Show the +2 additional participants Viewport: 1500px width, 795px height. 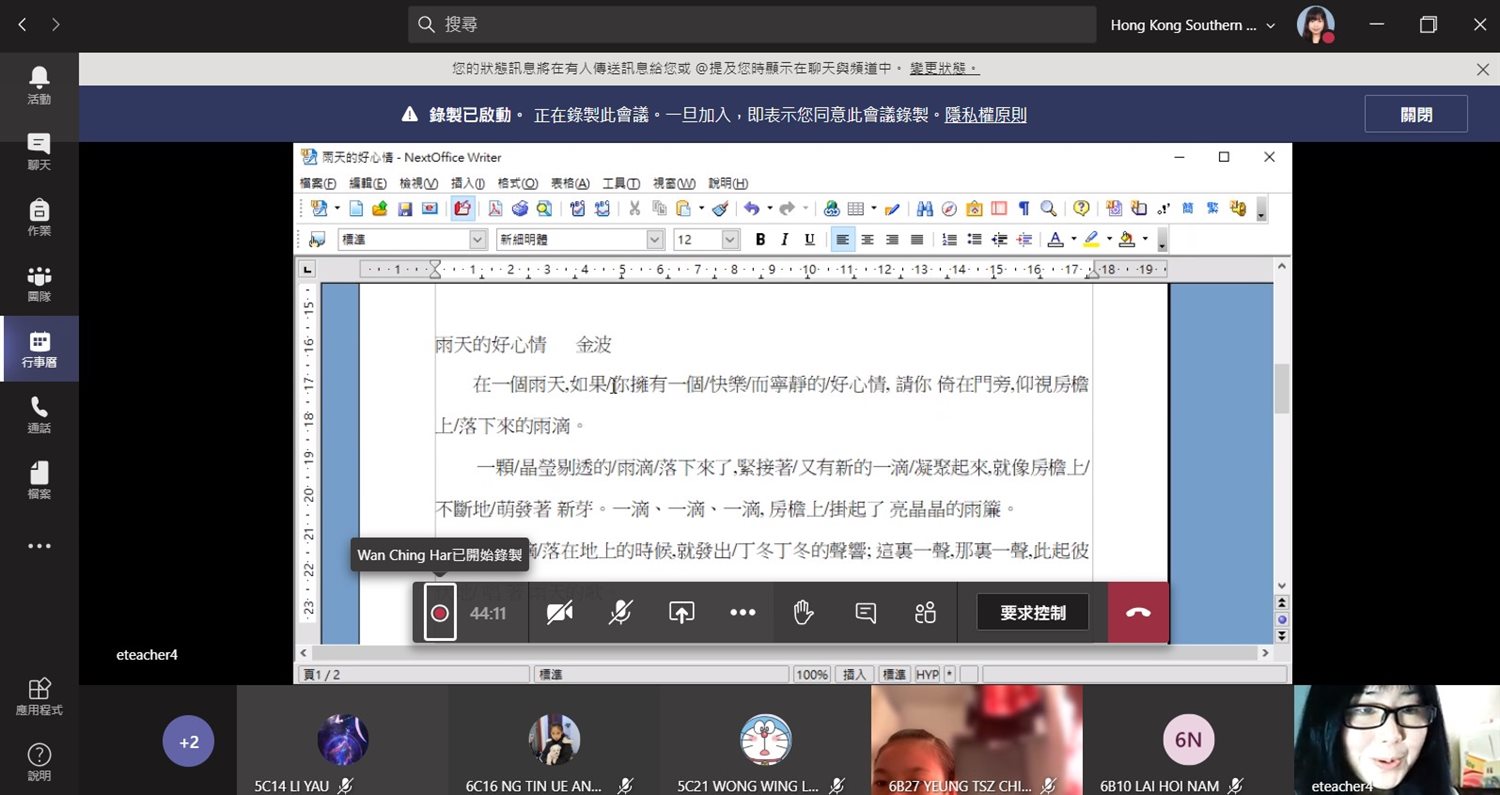[x=188, y=742]
